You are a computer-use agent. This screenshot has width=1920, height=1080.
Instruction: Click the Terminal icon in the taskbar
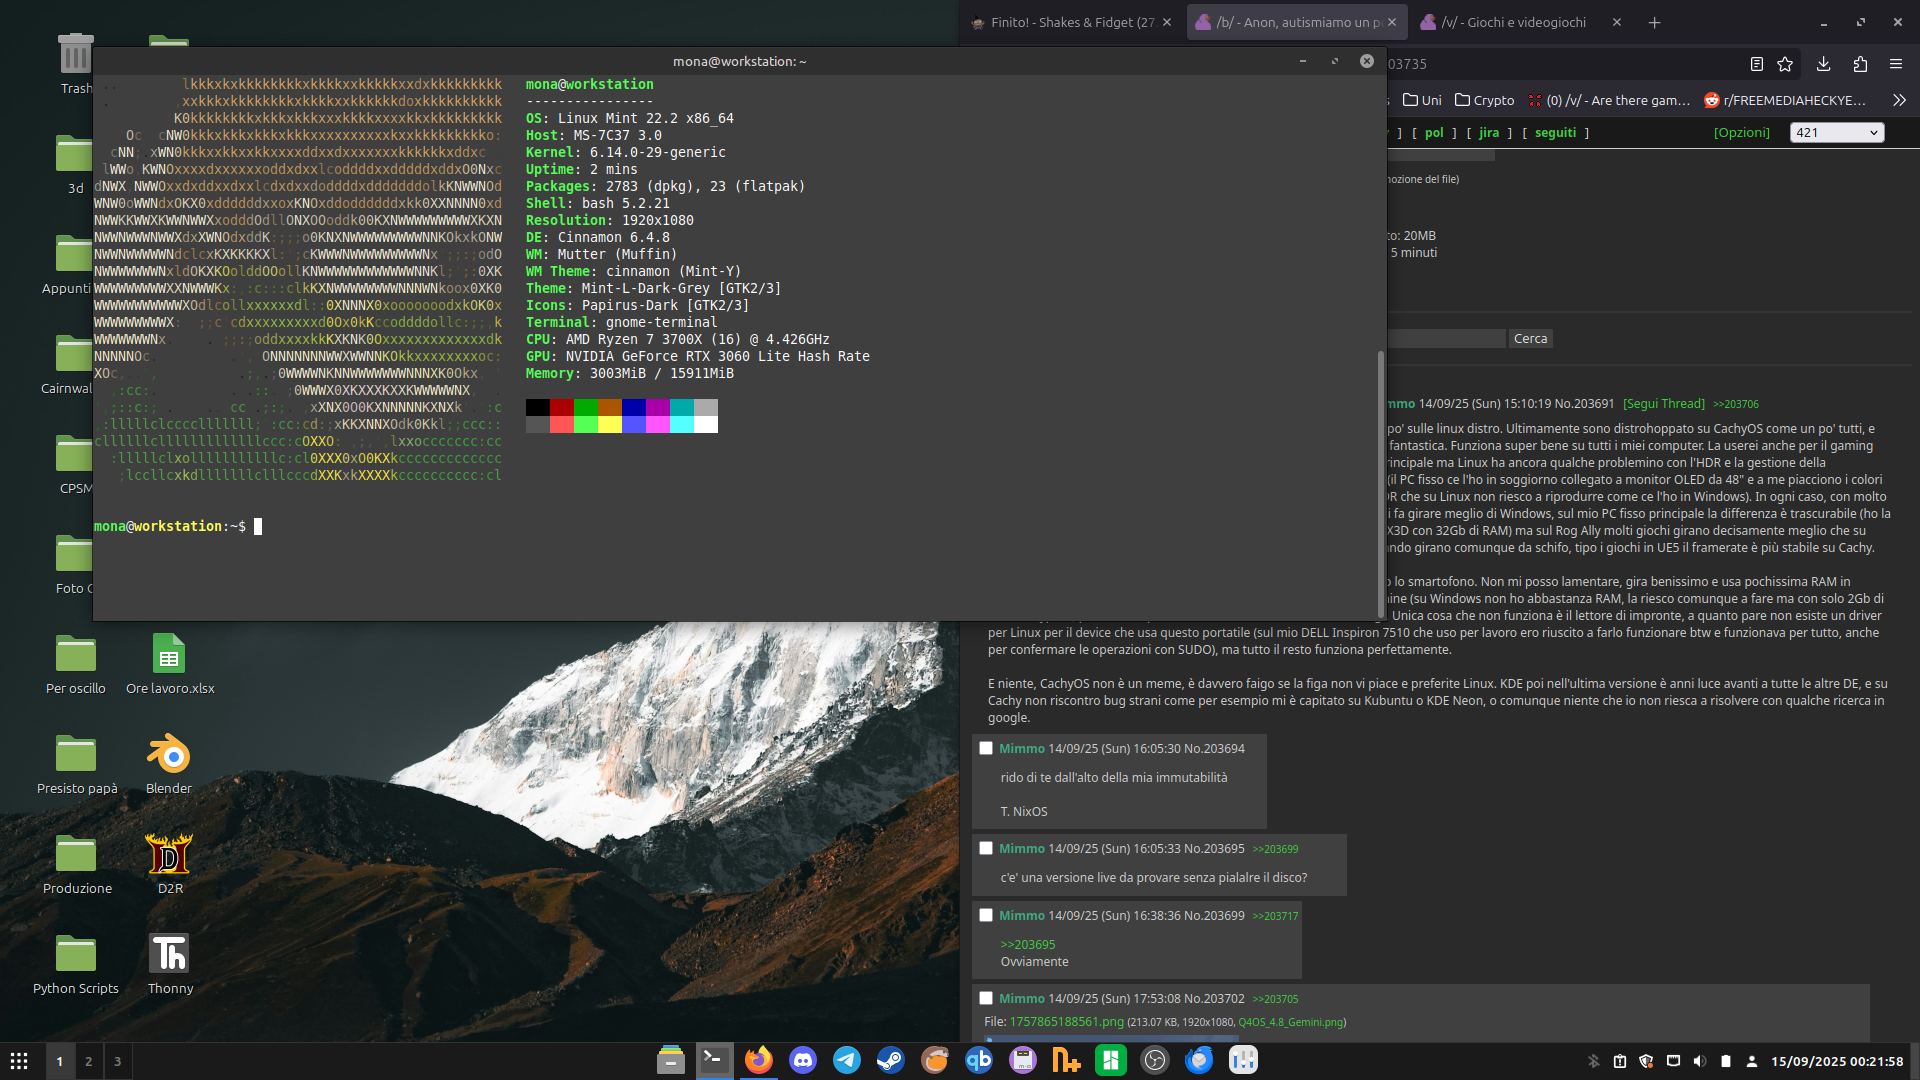pyautogui.click(x=714, y=1060)
